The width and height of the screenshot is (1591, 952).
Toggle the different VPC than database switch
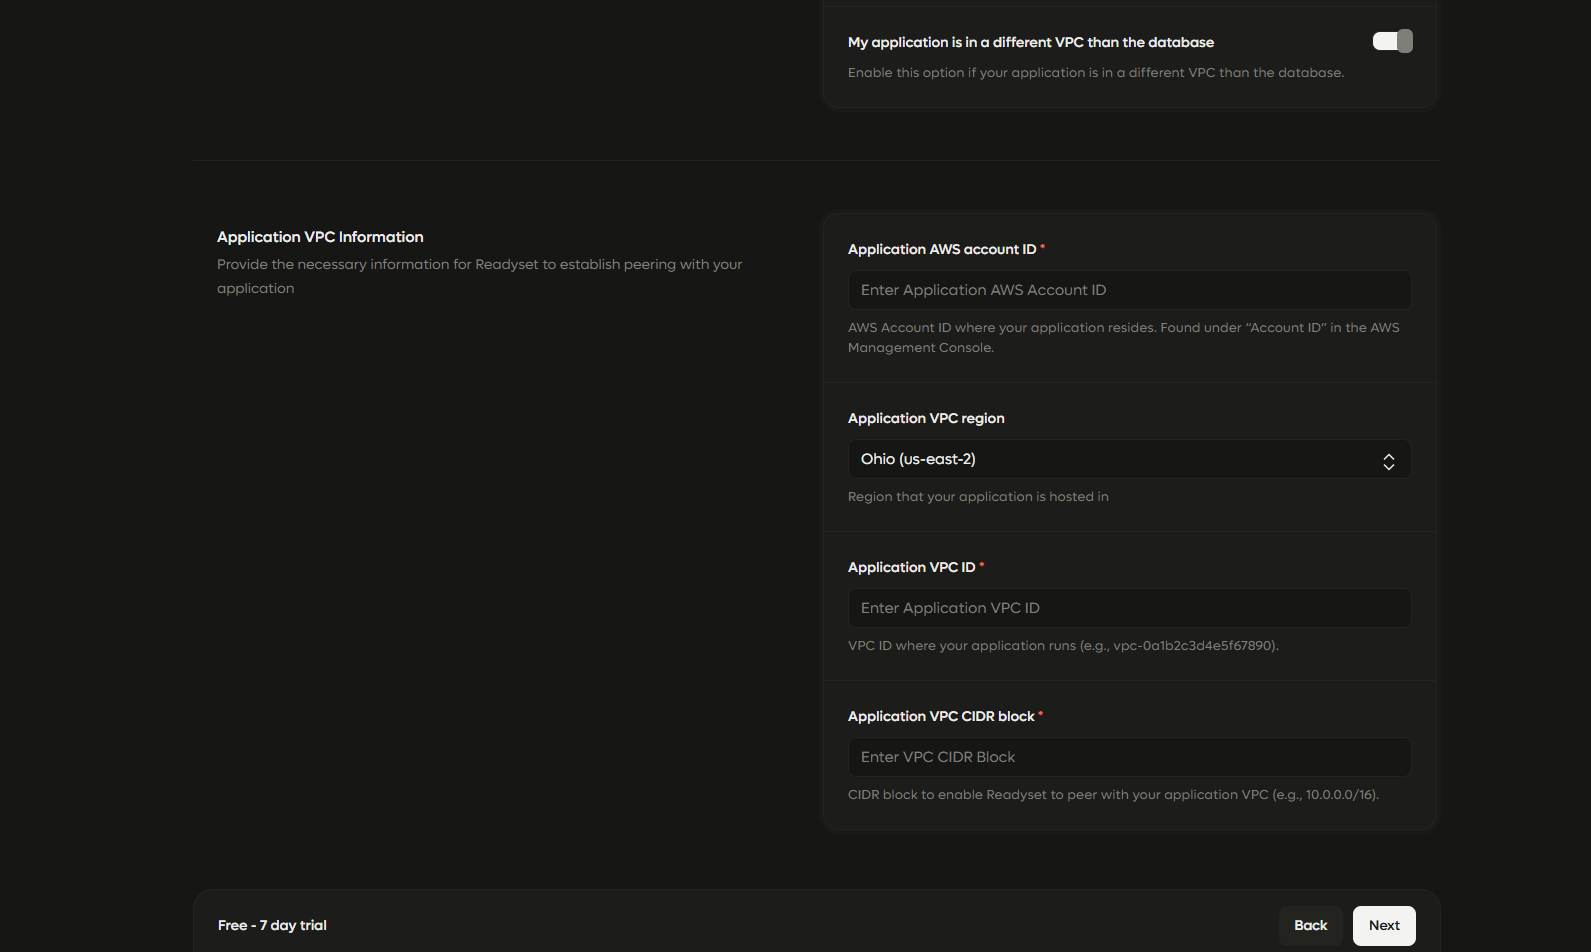coord(1392,41)
